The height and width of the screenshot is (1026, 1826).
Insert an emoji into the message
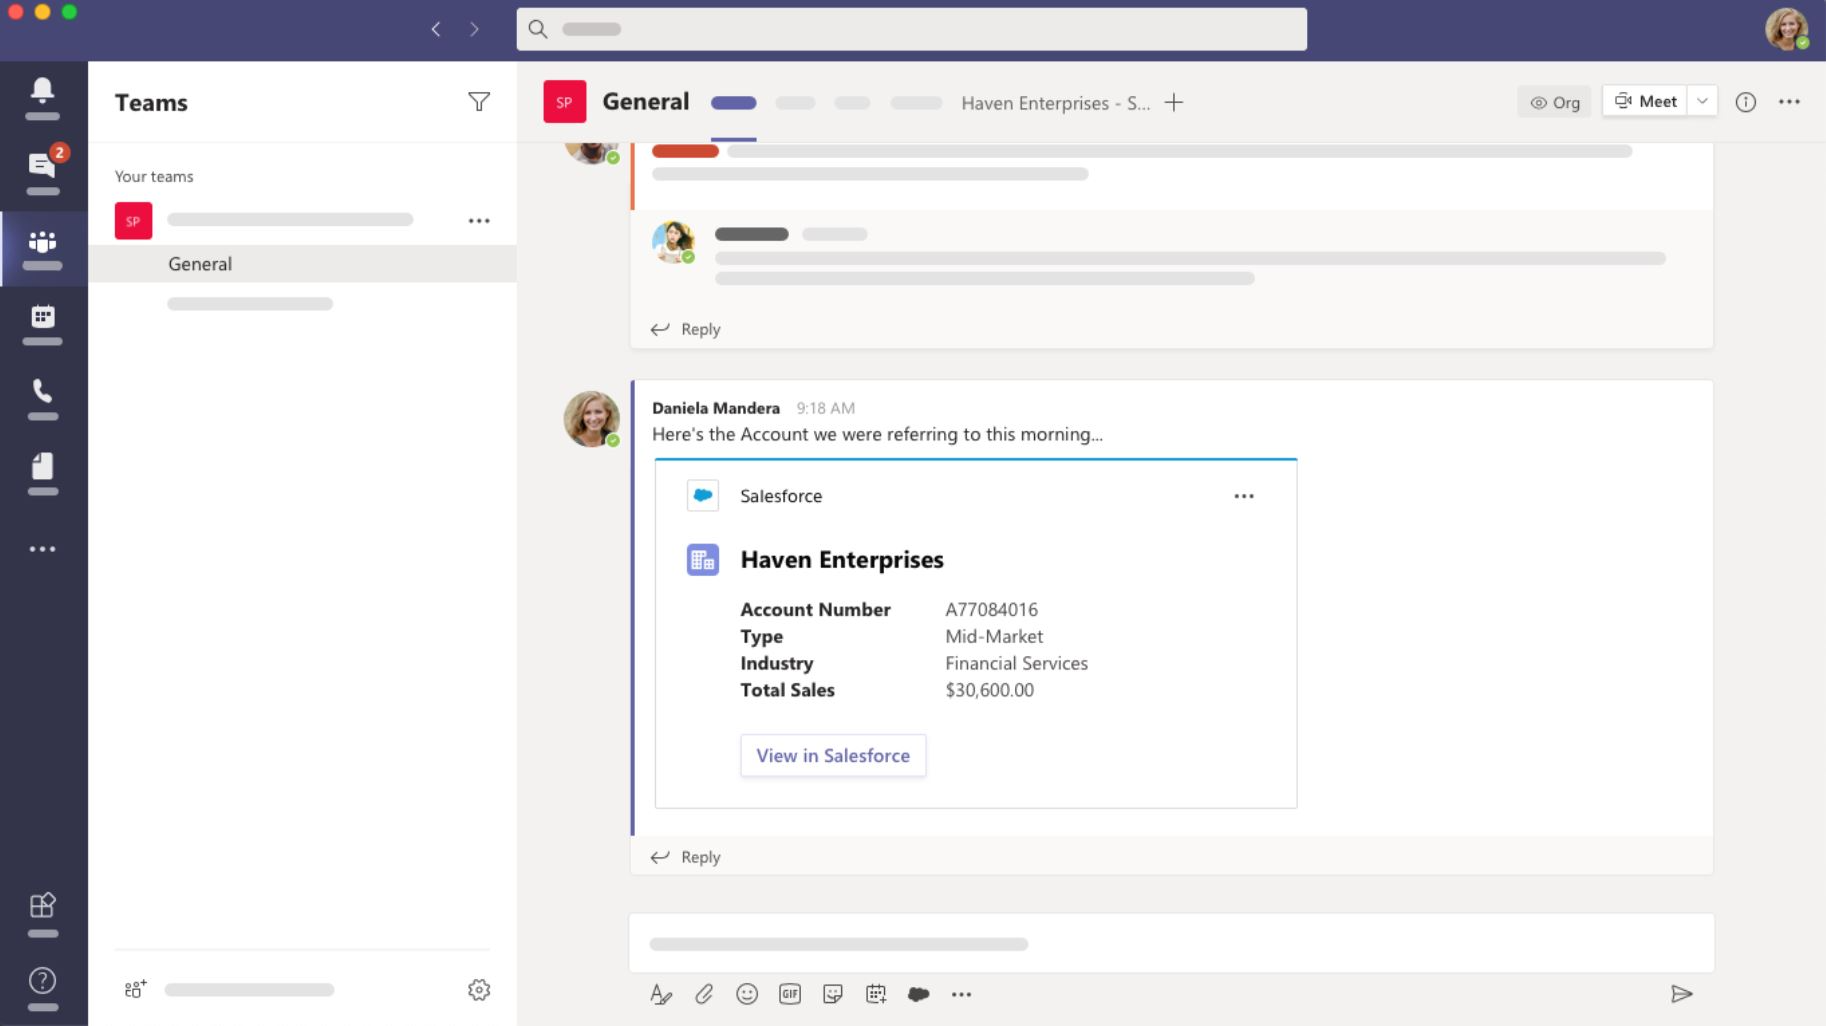pos(747,993)
